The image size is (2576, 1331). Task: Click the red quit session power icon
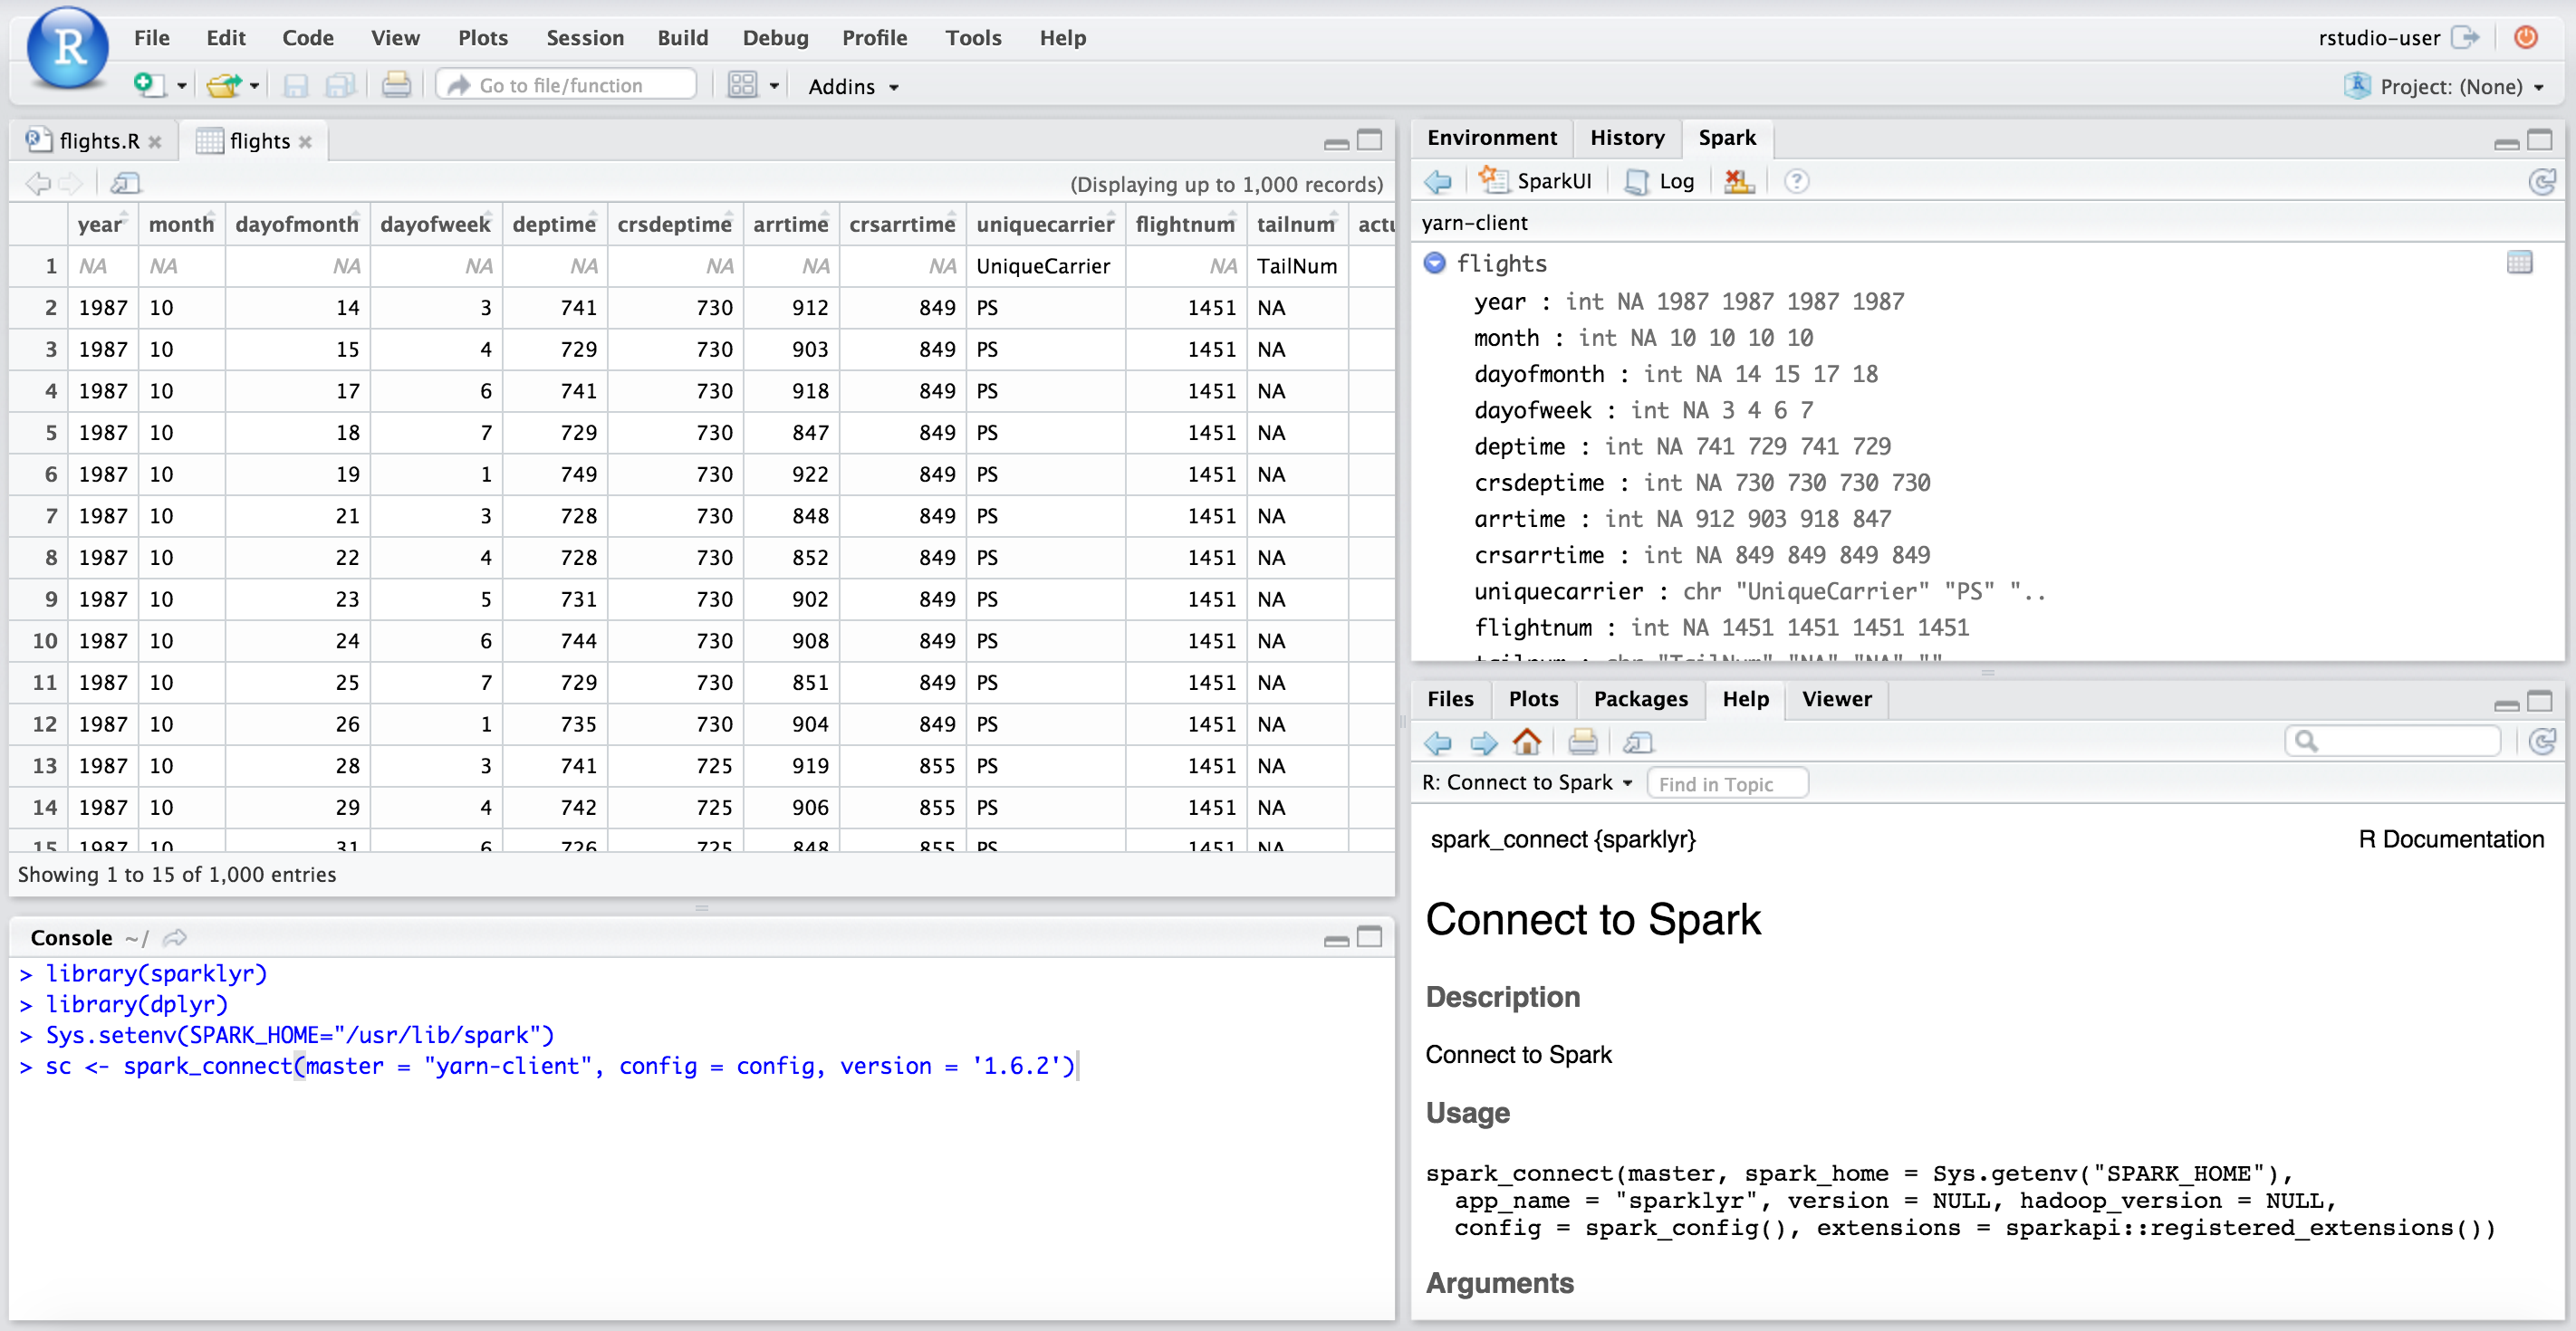point(2525,38)
